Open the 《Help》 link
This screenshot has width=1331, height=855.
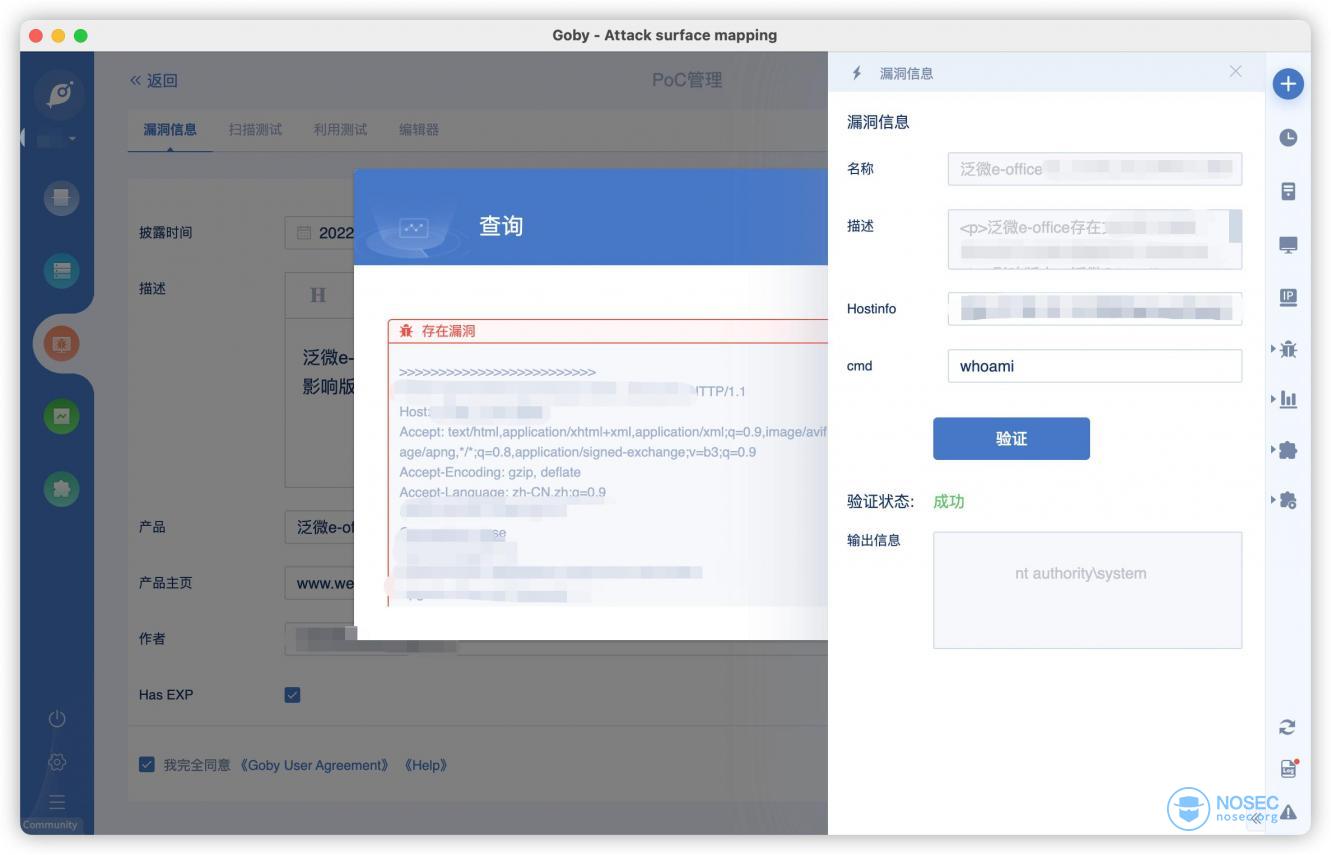pyautogui.click(x=426, y=765)
